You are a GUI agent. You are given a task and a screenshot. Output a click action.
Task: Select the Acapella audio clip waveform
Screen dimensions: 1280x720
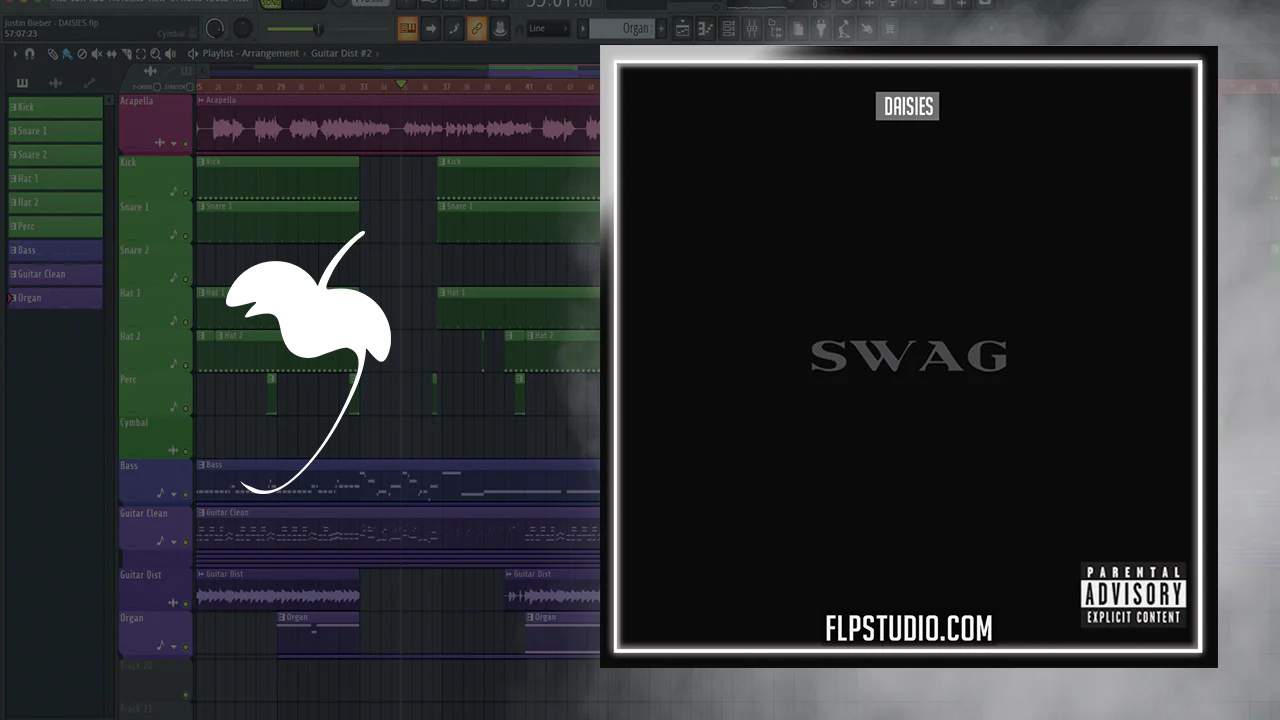click(x=398, y=129)
